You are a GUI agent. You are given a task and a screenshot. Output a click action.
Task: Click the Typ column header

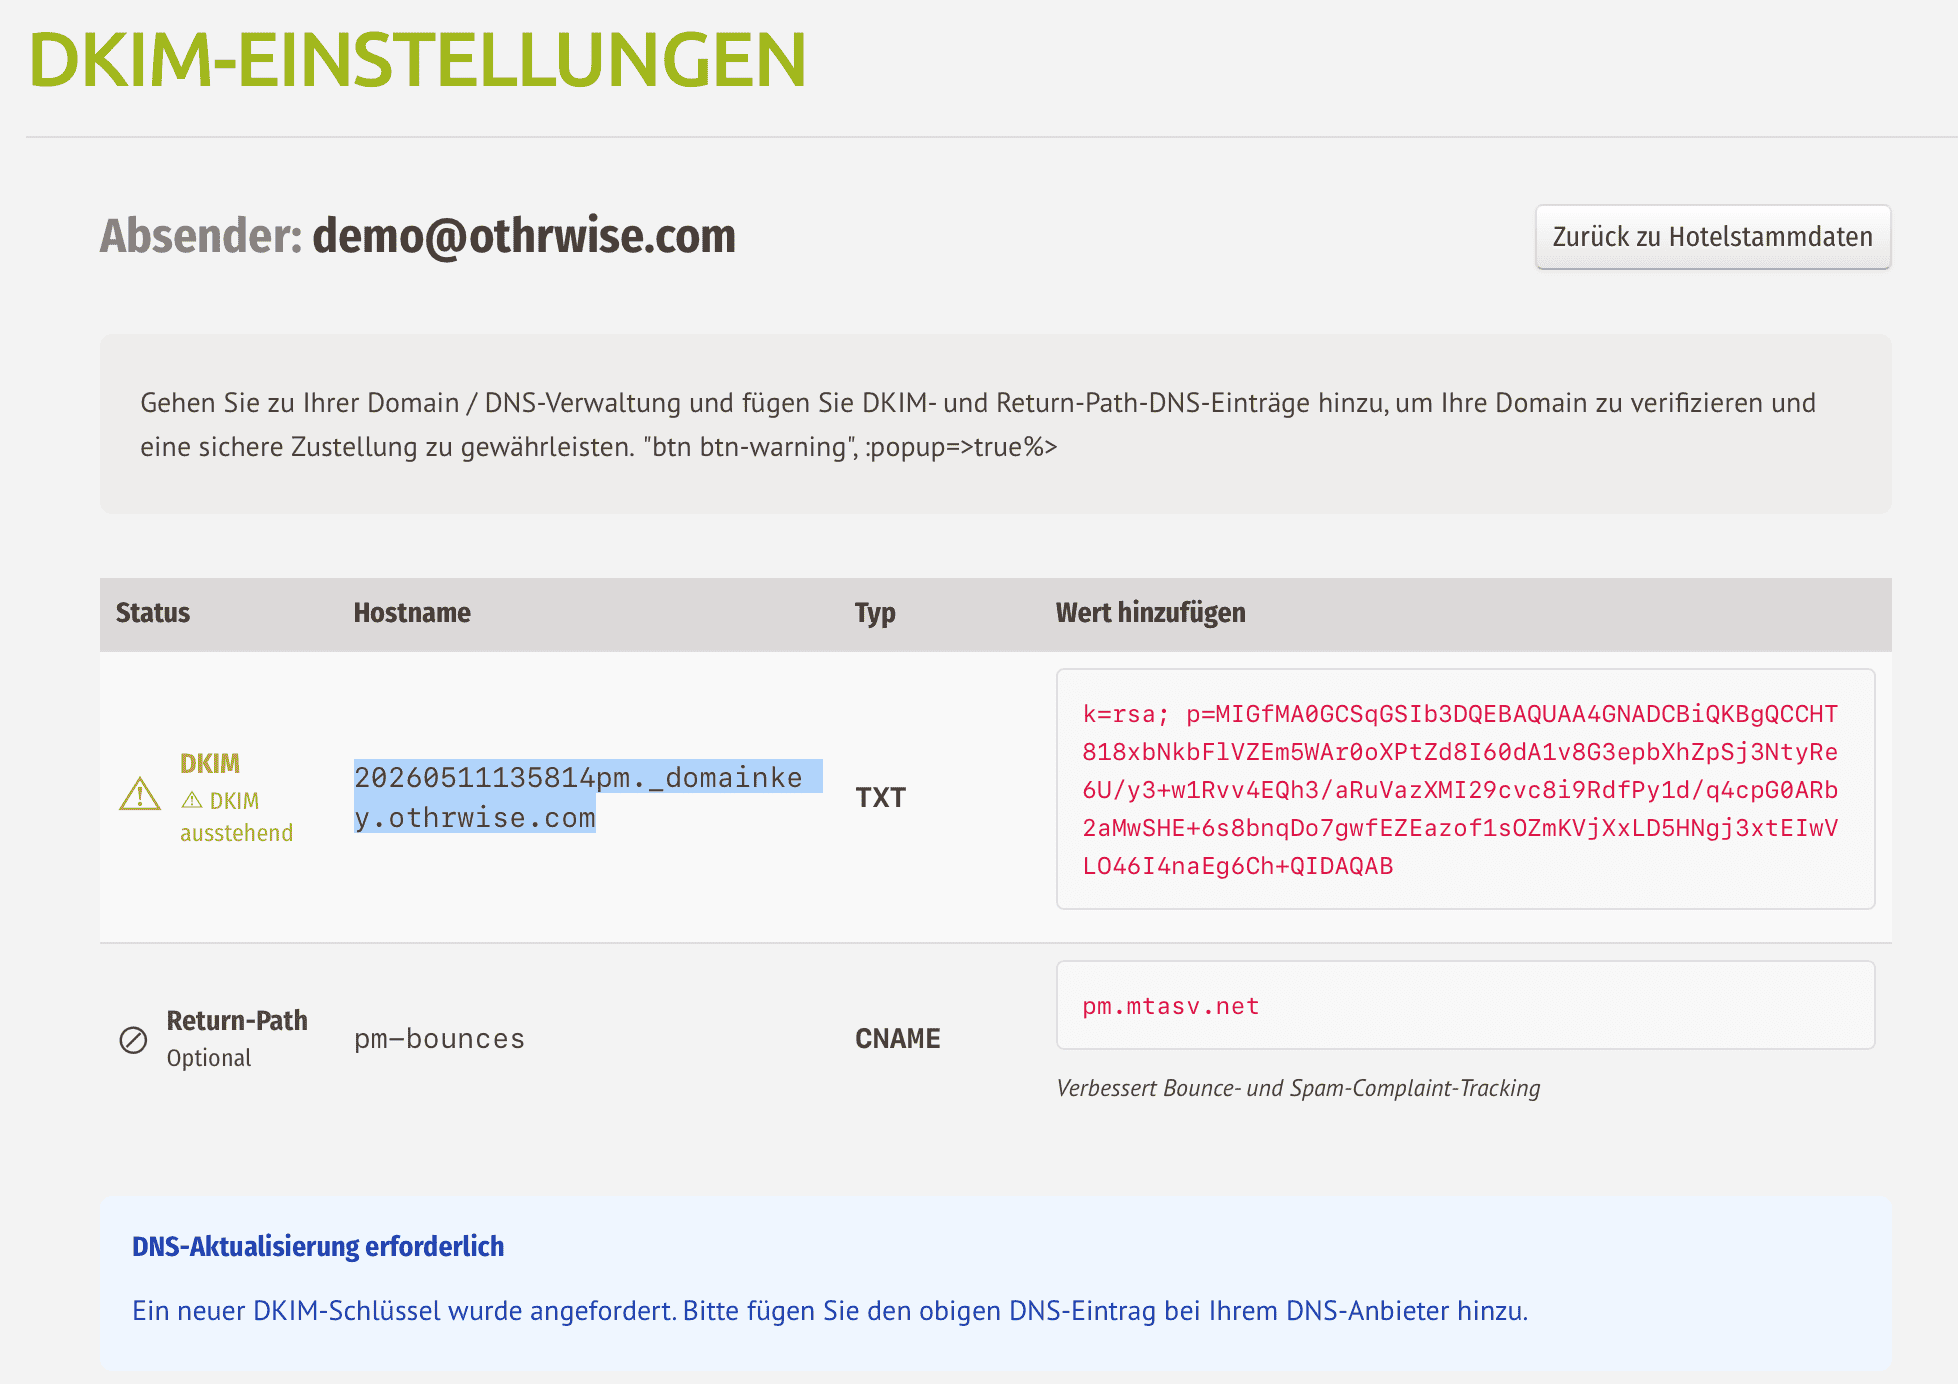point(875,613)
